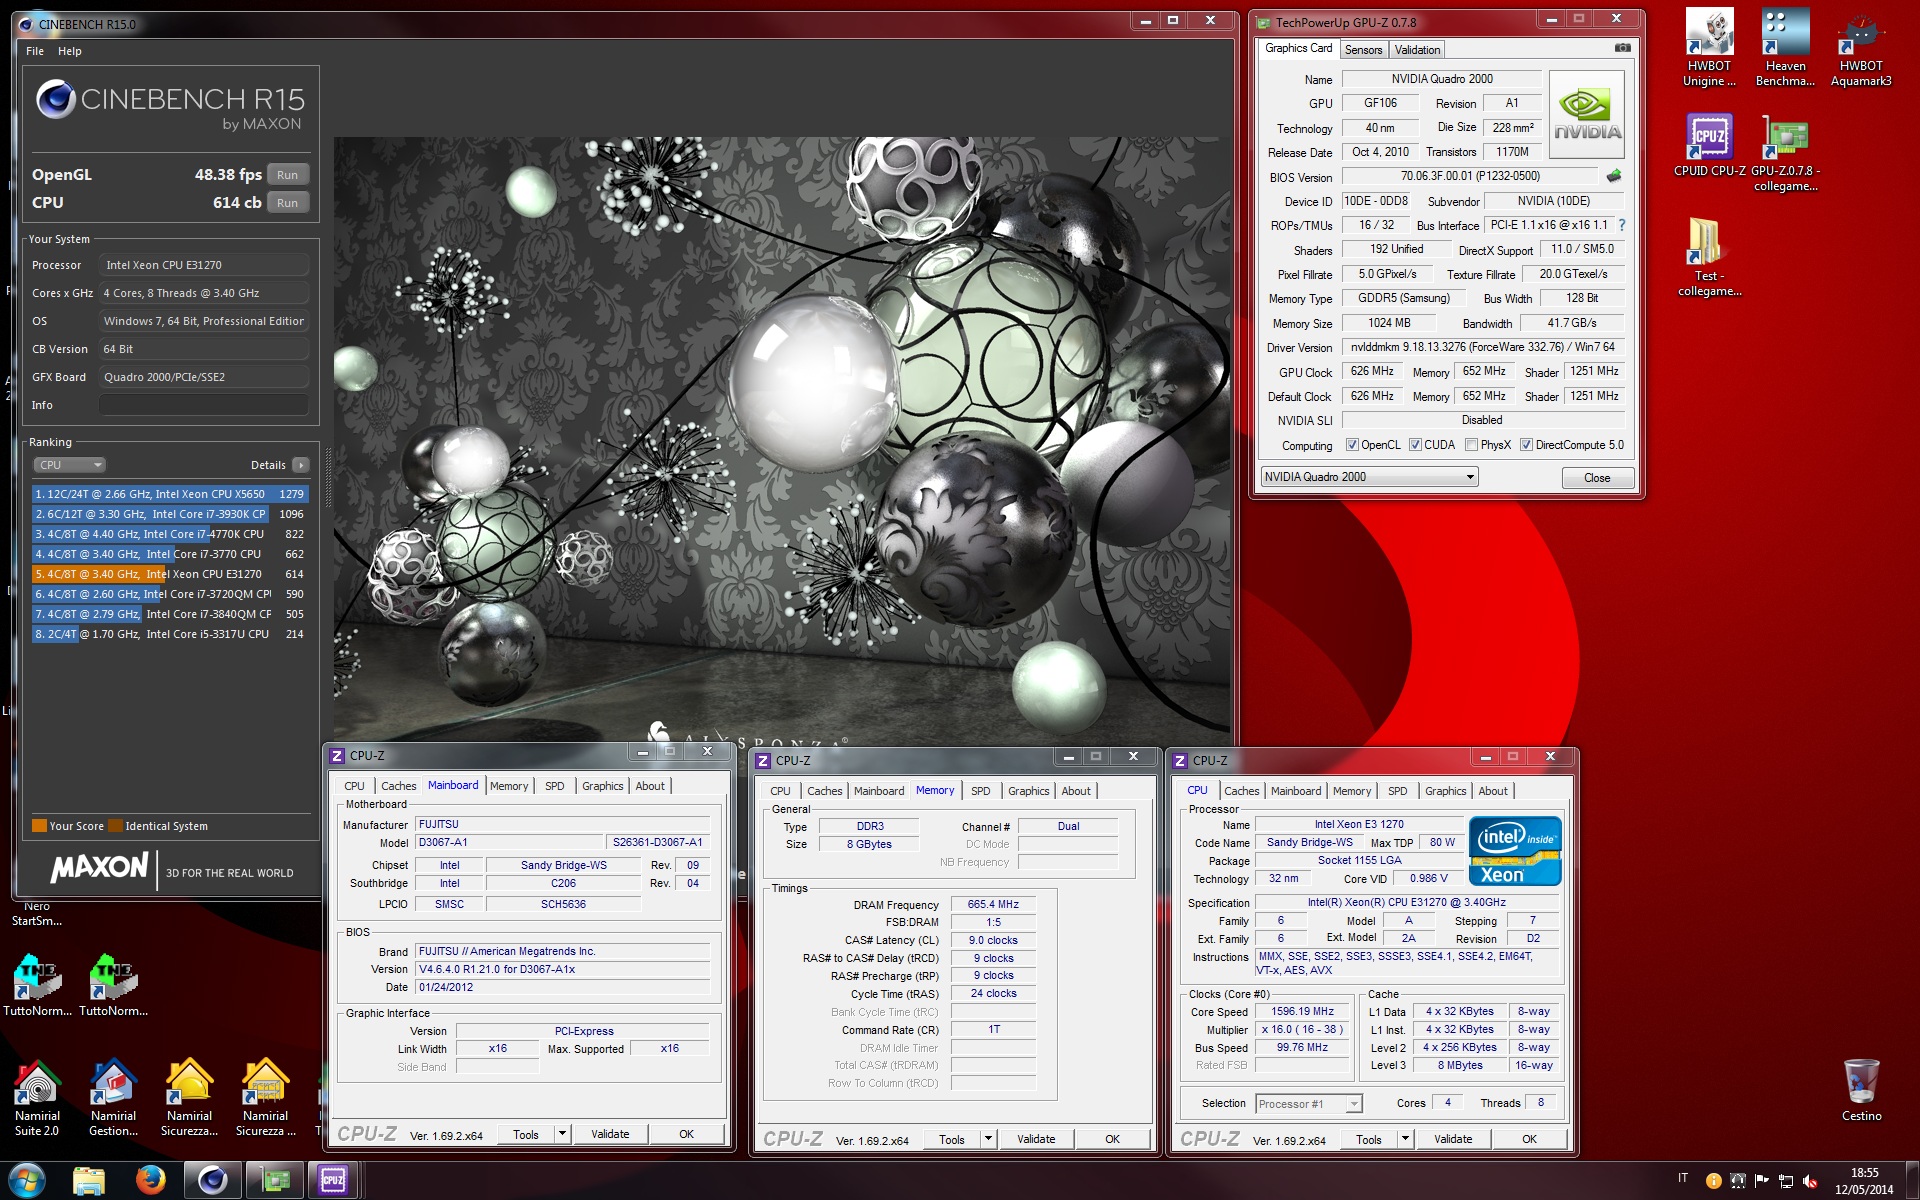The image size is (1920, 1200).
Task: Click Cinebench rendered scene preview
Action: coord(782,440)
